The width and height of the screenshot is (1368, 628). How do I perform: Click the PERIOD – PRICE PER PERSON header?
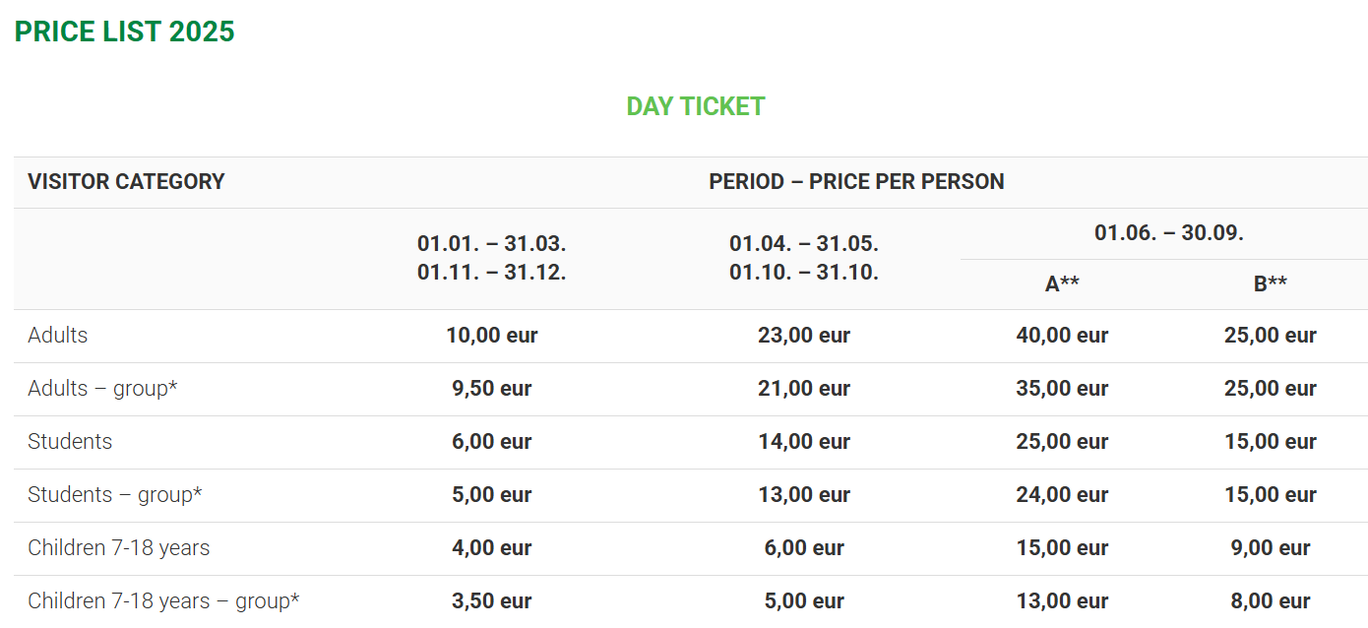tap(856, 182)
